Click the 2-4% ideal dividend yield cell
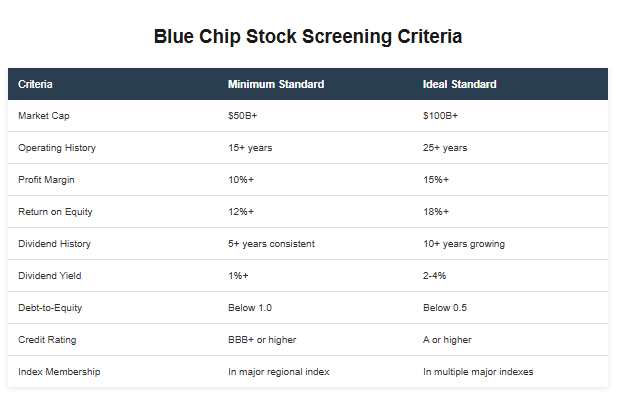 434,276
